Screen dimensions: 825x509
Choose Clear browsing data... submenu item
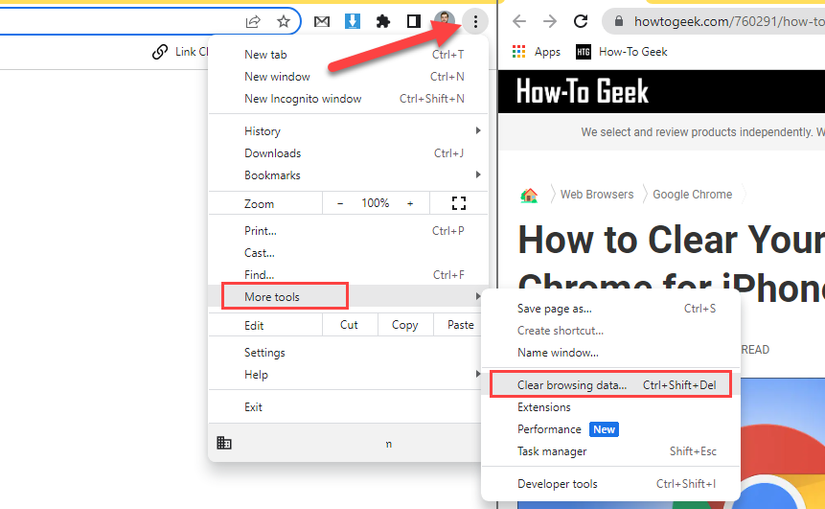click(611, 385)
